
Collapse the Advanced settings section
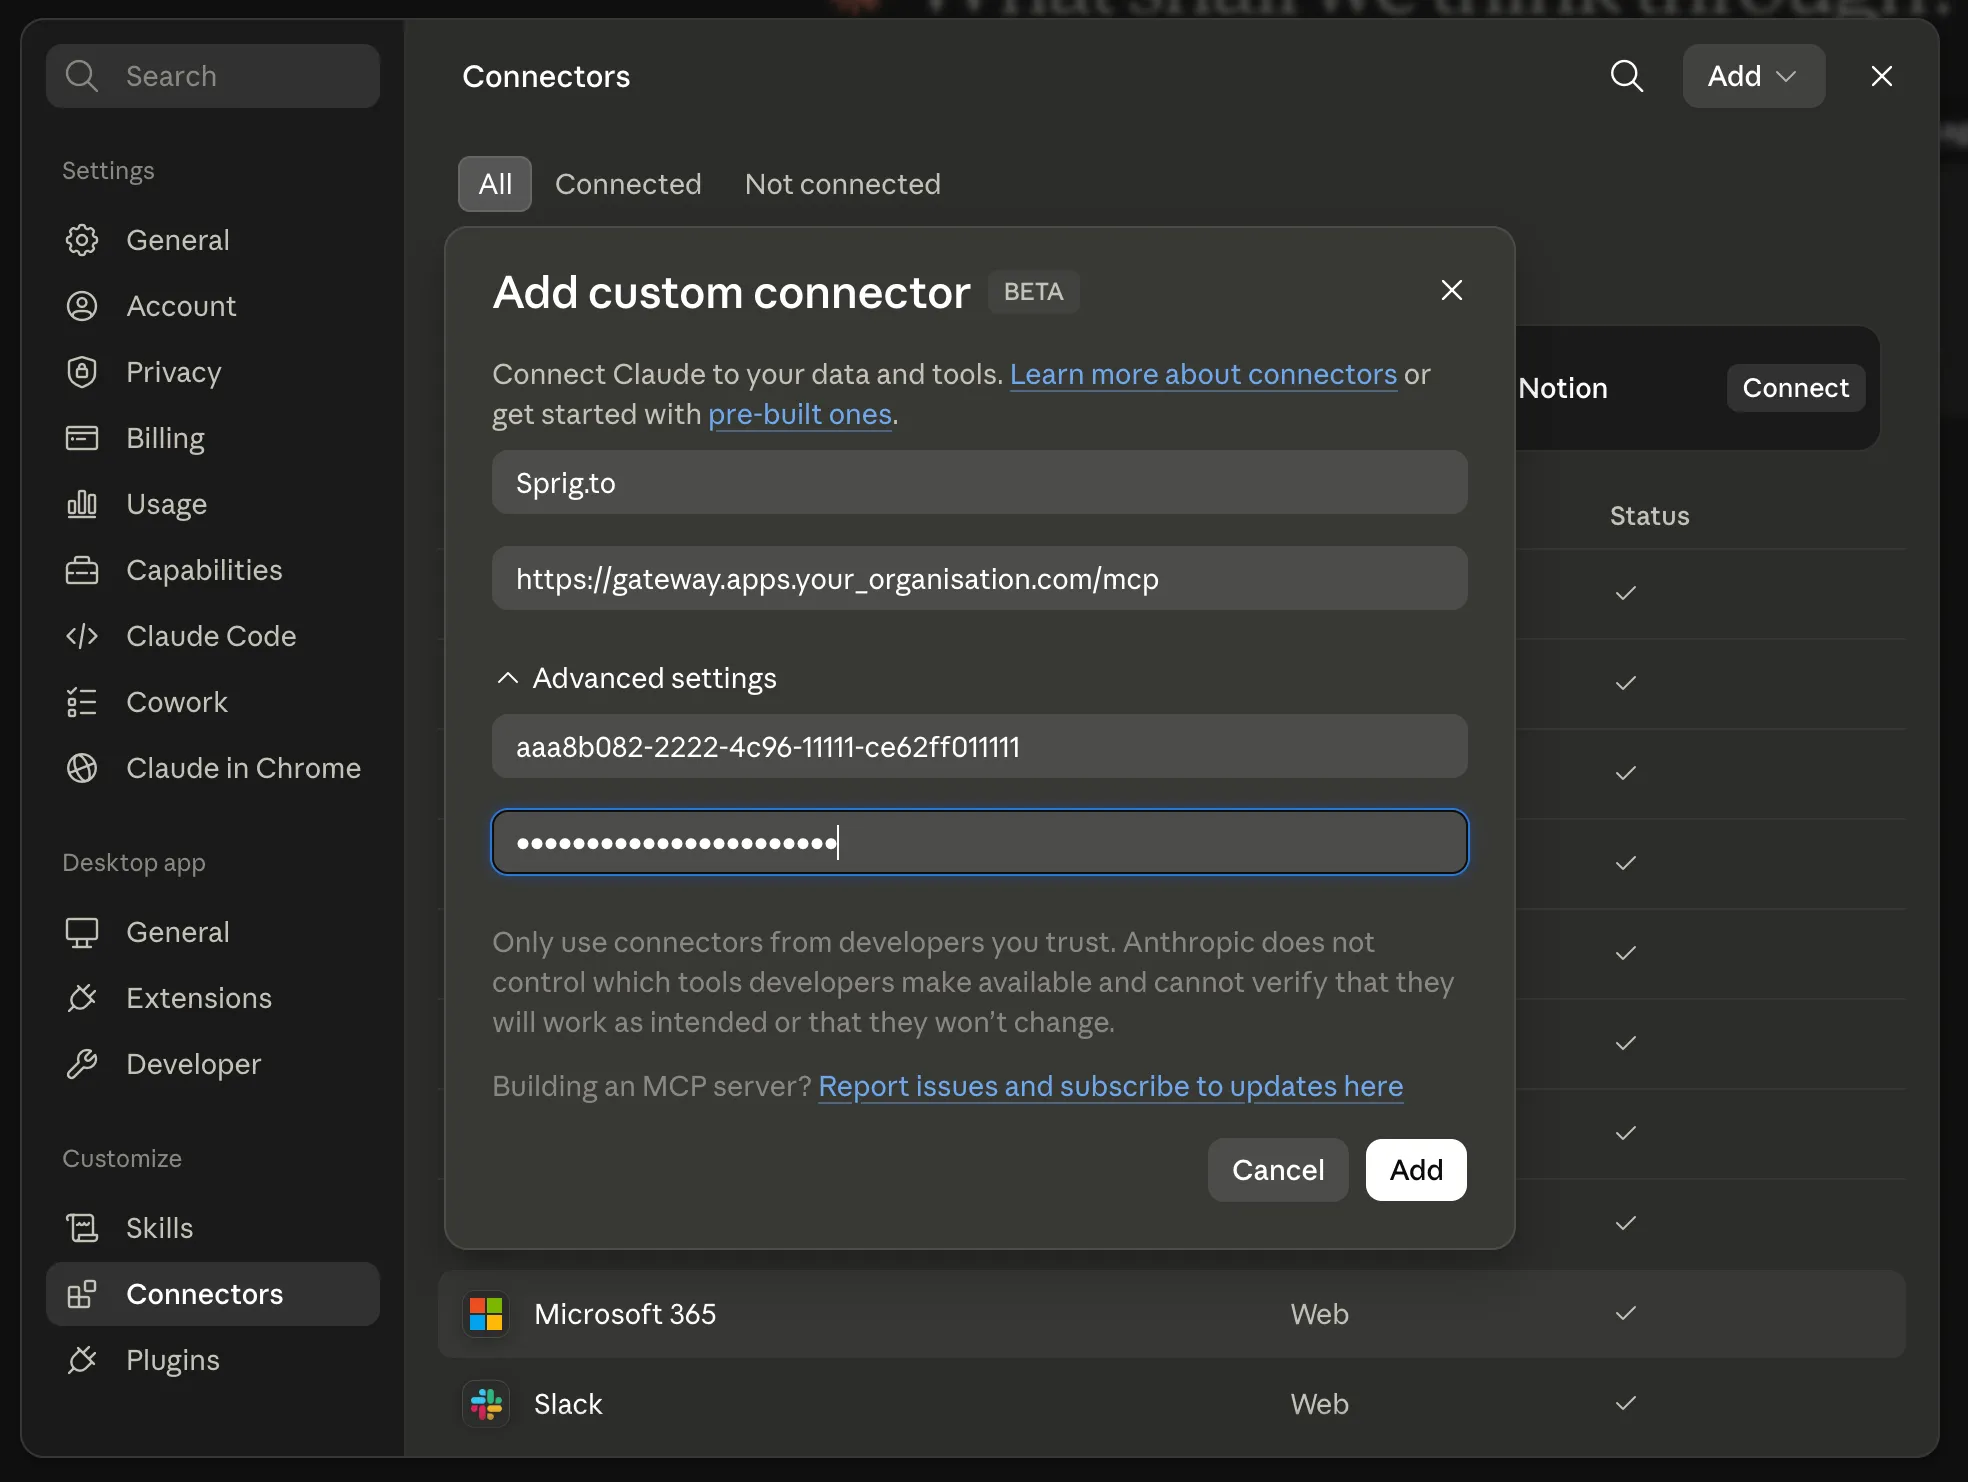[636, 678]
